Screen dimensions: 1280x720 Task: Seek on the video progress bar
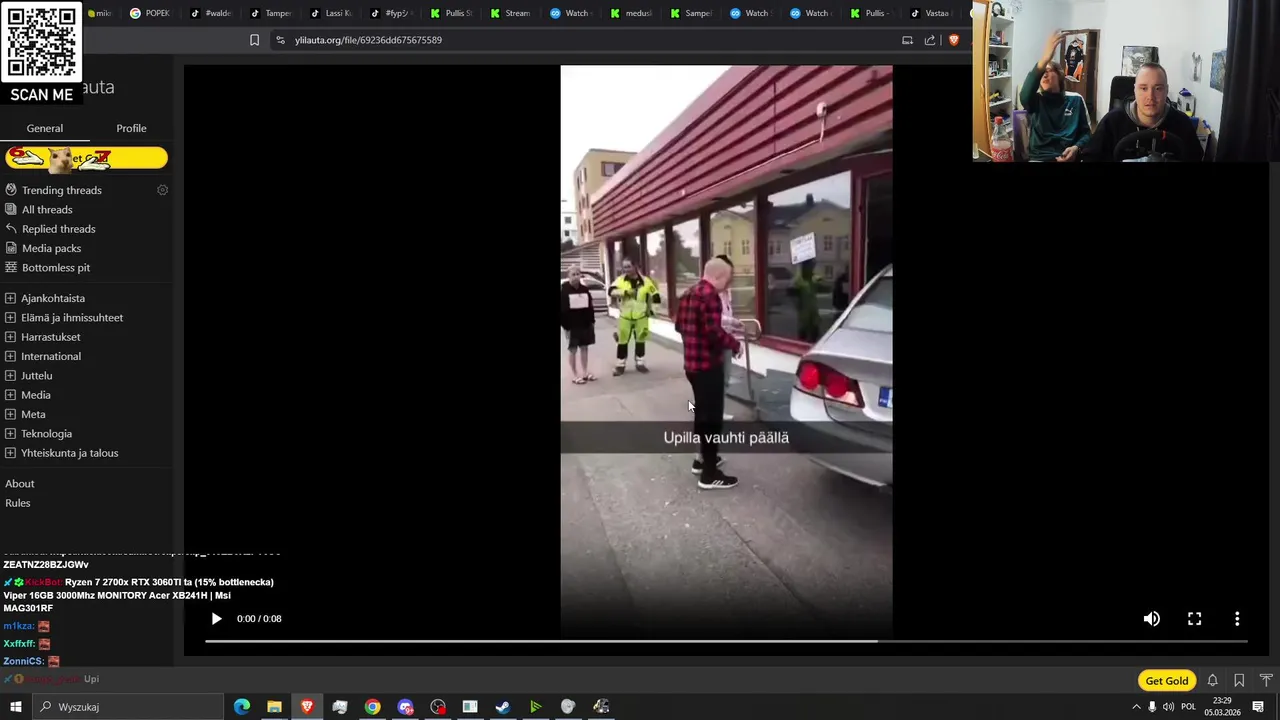point(726,642)
